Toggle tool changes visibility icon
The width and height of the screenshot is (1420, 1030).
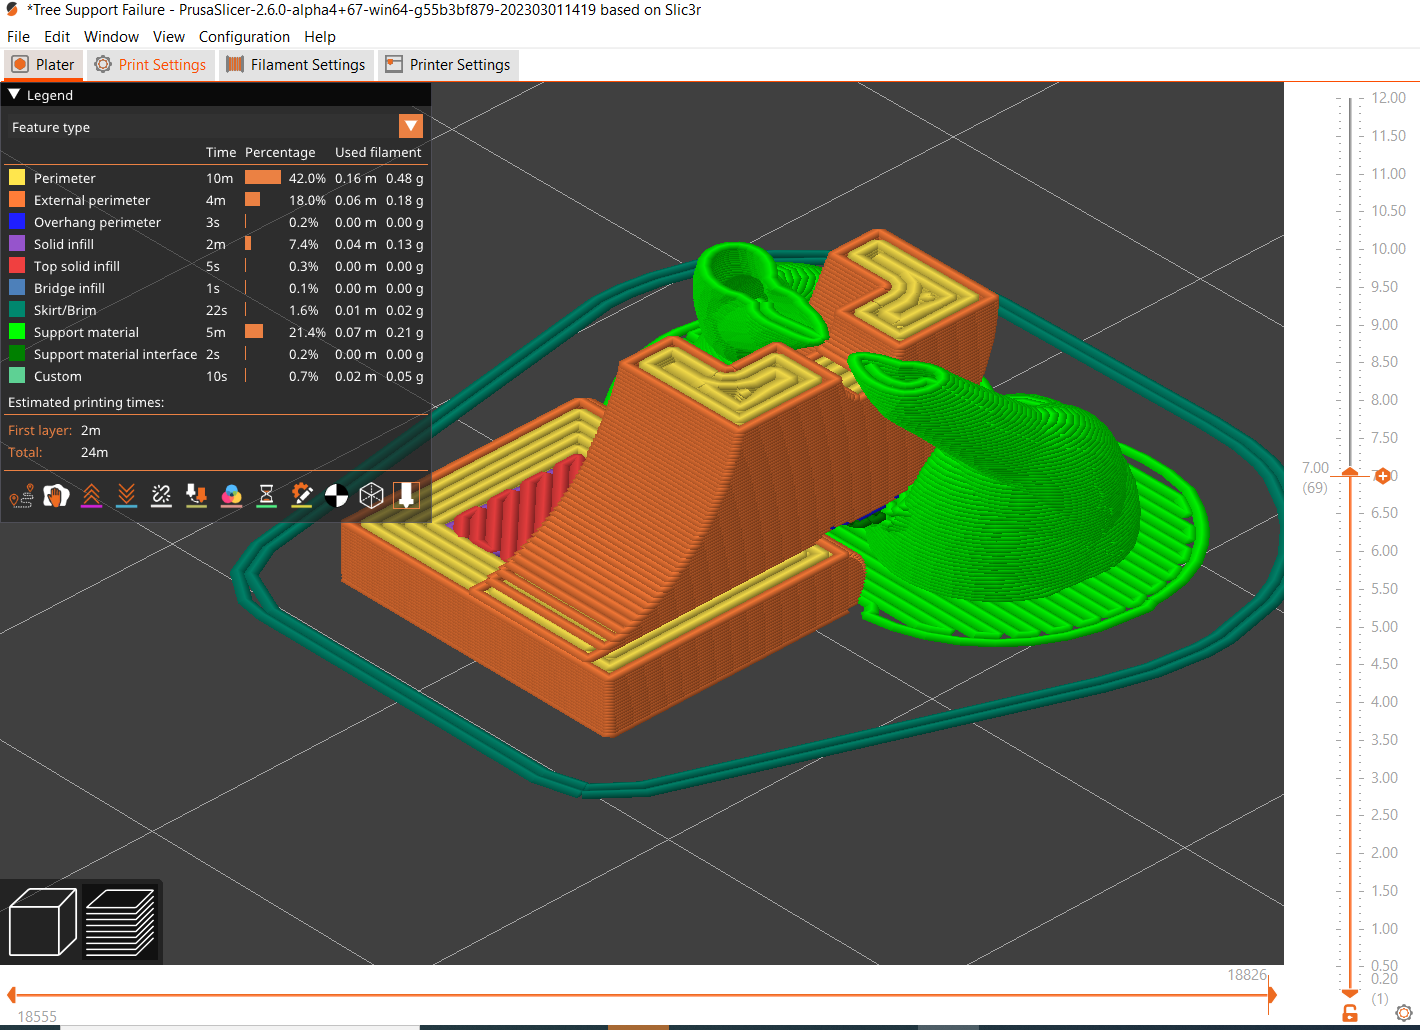click(196, 495)
